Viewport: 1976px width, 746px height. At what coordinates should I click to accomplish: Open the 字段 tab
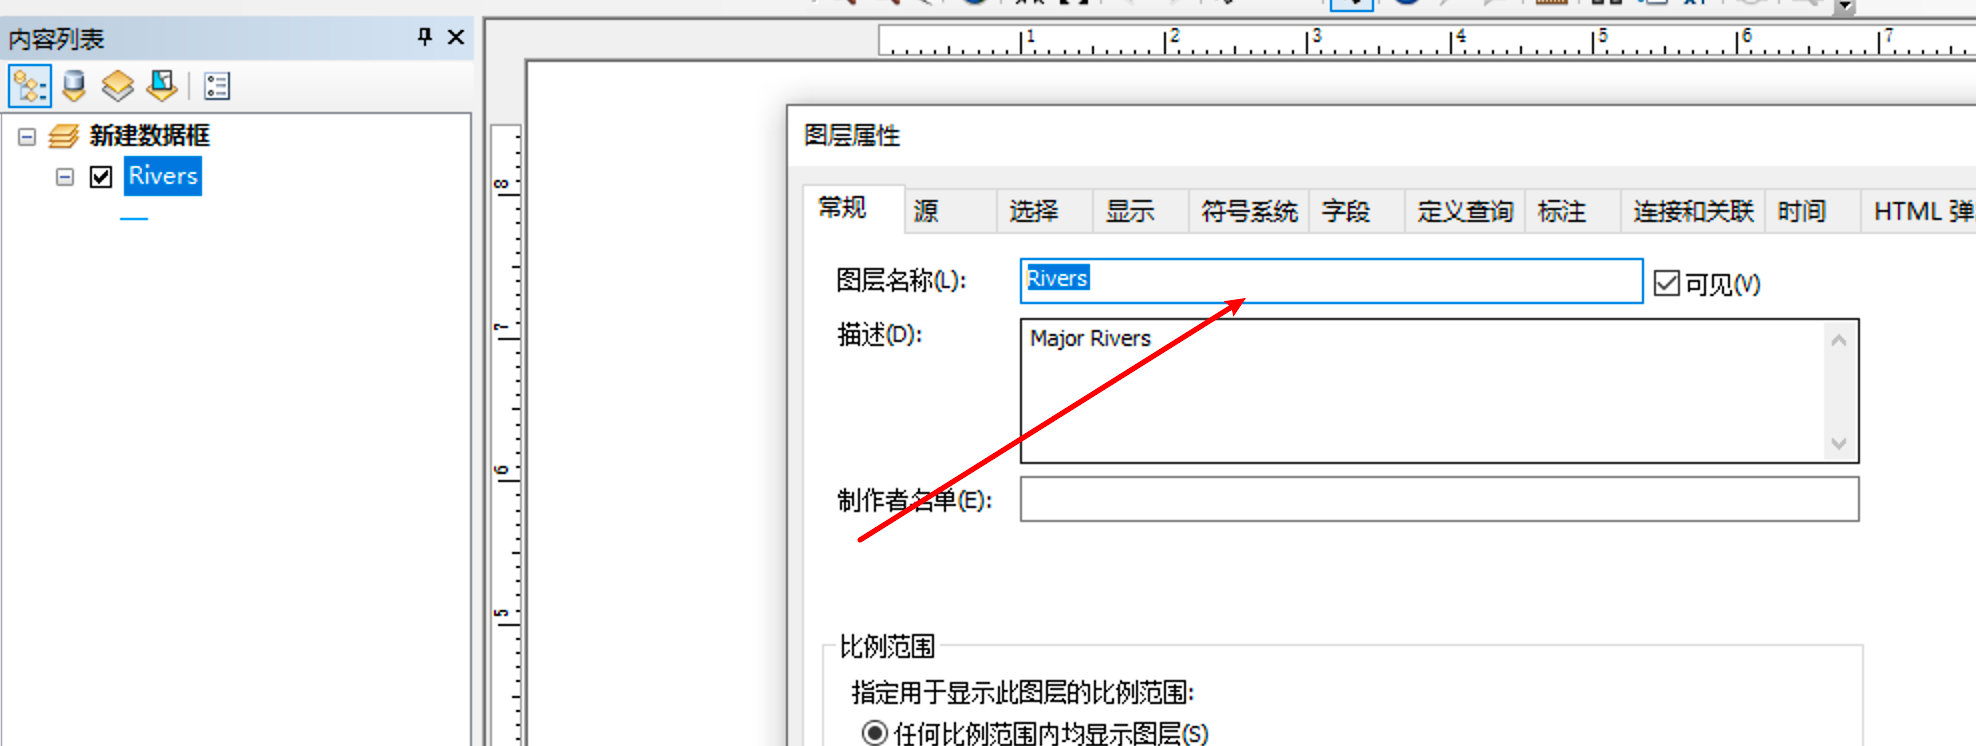(1357, 211)
